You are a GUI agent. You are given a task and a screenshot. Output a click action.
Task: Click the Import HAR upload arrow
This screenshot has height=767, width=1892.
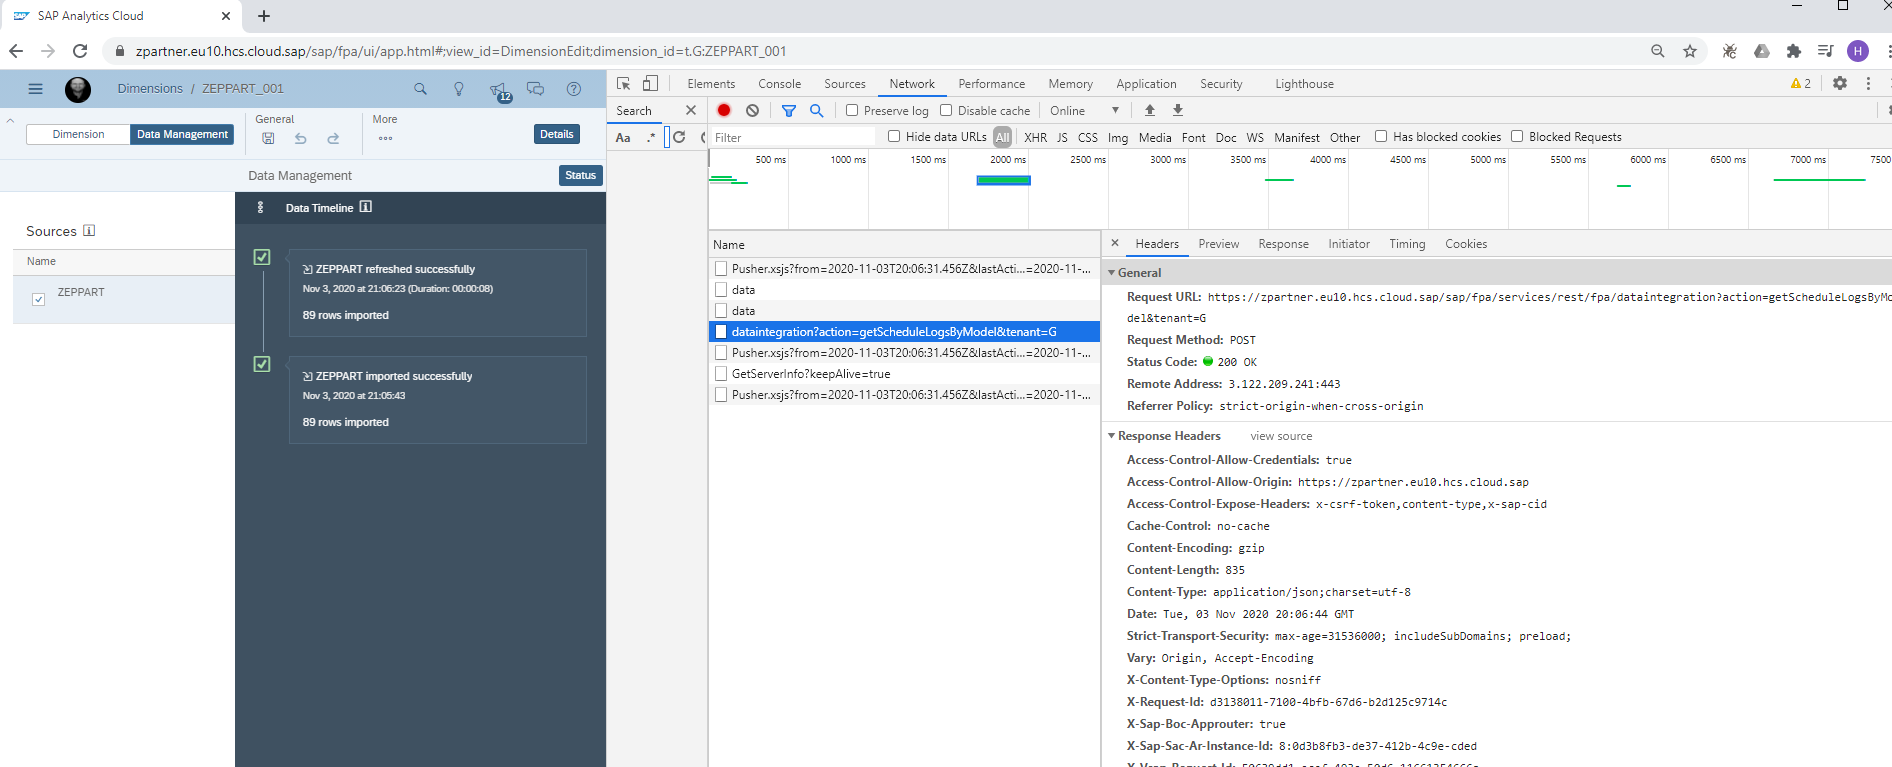tap(1150, 110)
